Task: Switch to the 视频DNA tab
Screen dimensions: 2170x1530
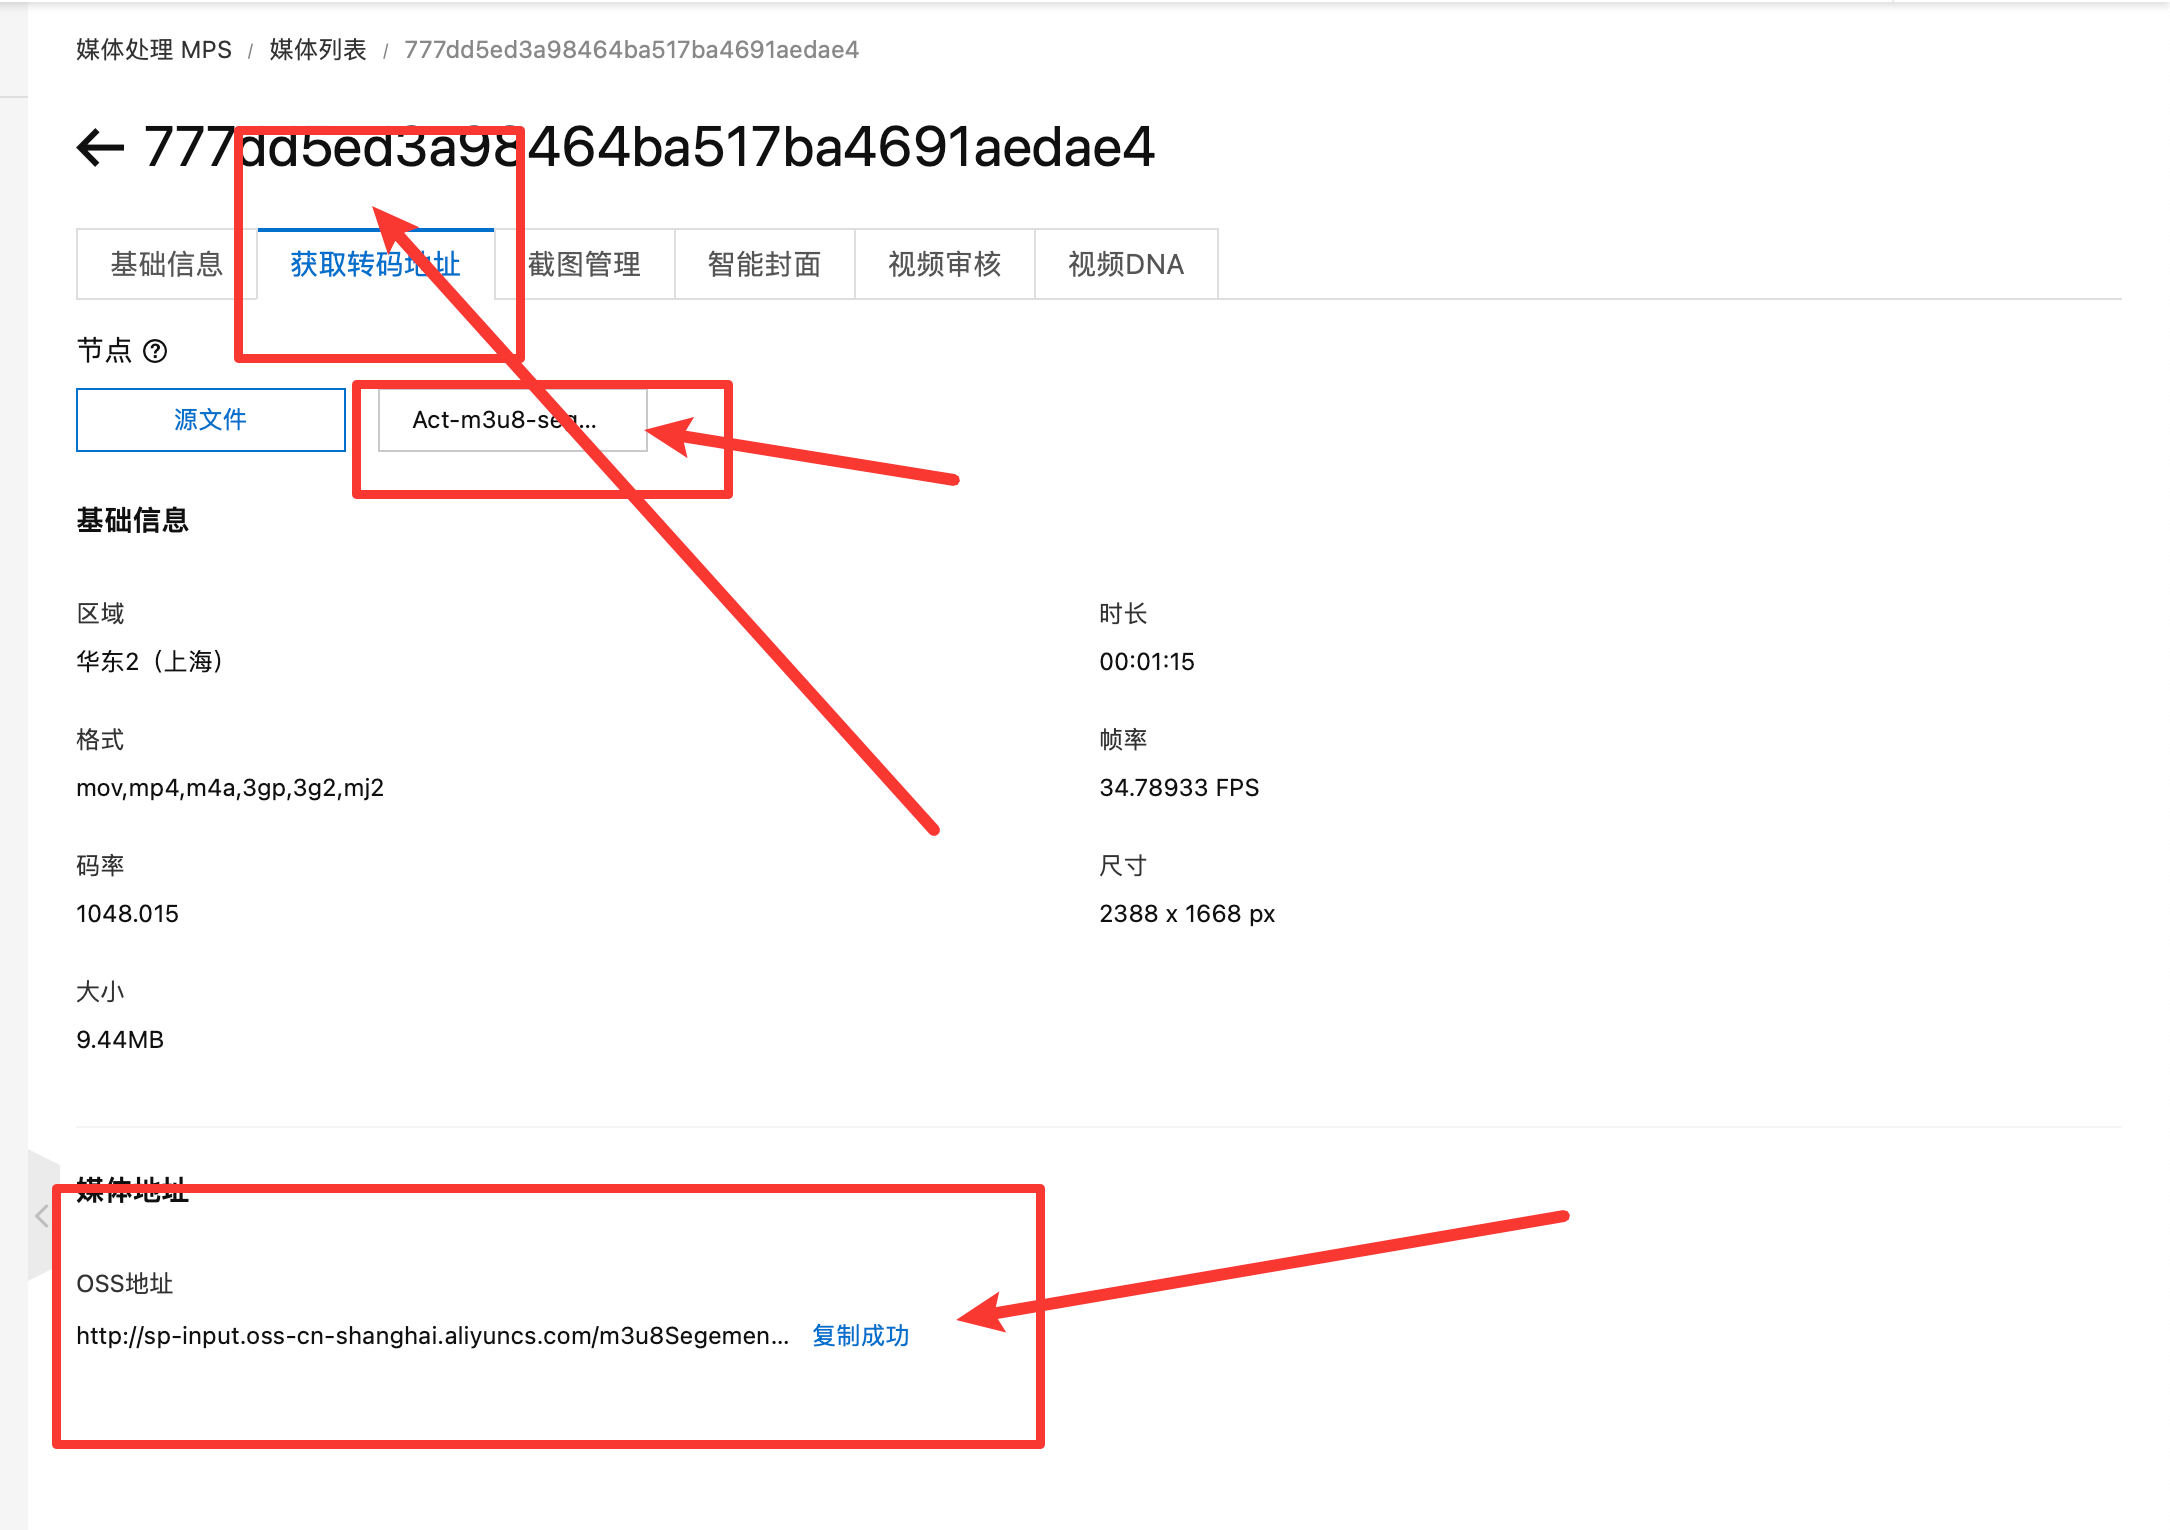Action: tap(1126, 264)
